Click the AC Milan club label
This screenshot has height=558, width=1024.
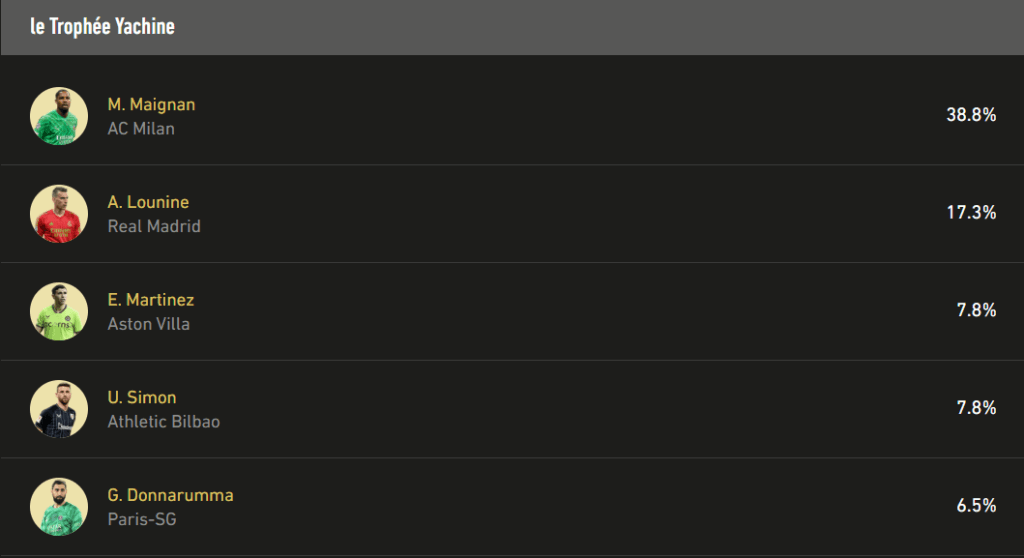[x=141, y=128]
